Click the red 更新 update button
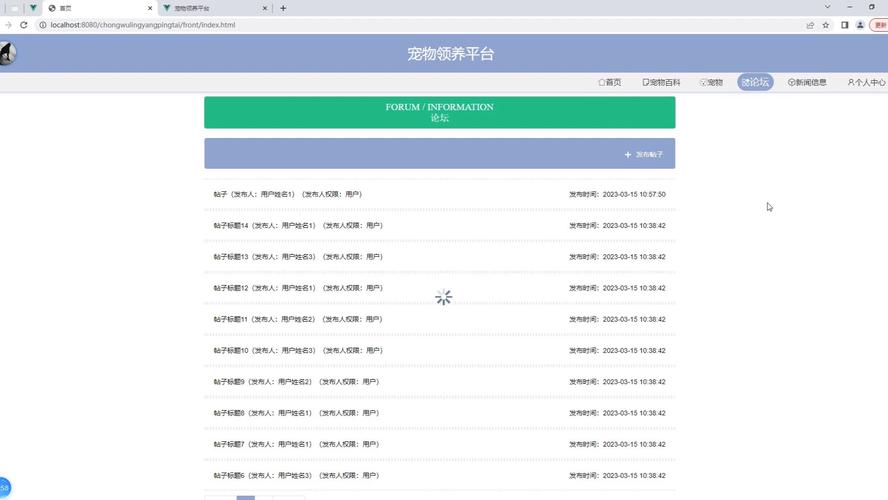888x500 pixels. (880, 25)
